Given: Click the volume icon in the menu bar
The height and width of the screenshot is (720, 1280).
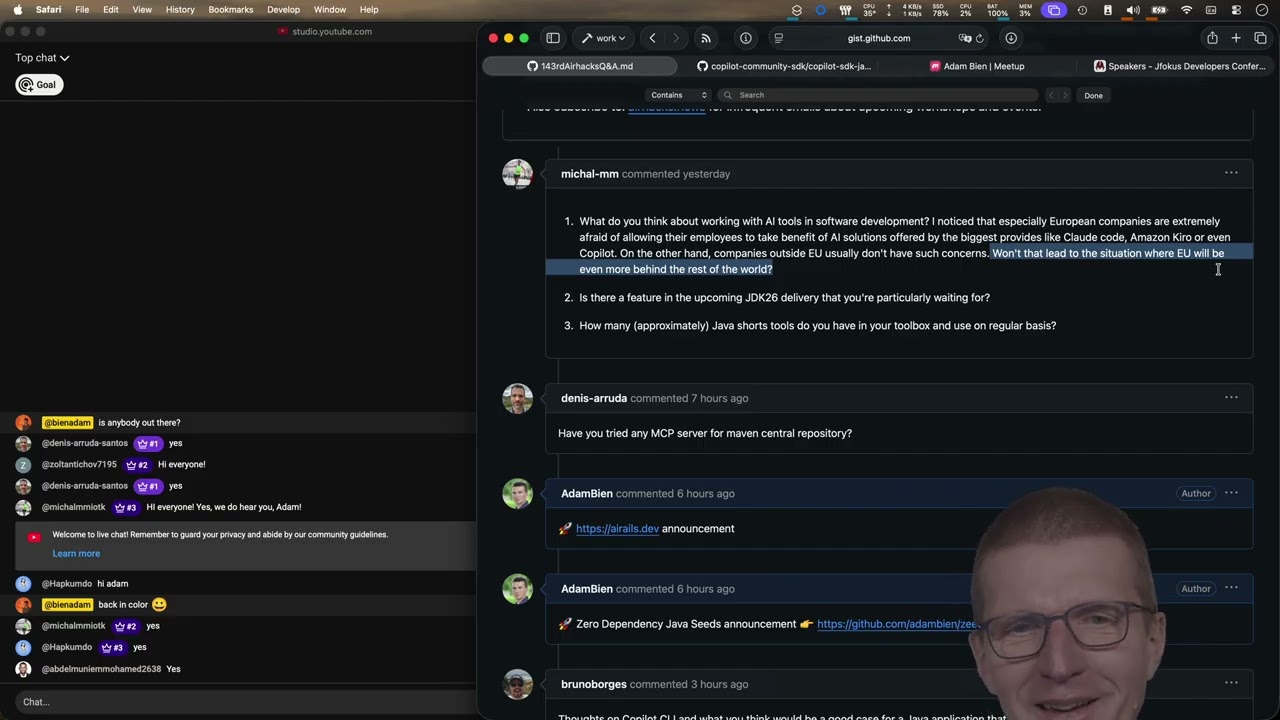Looking at the screenshot, I should (x=1133, y=9).
